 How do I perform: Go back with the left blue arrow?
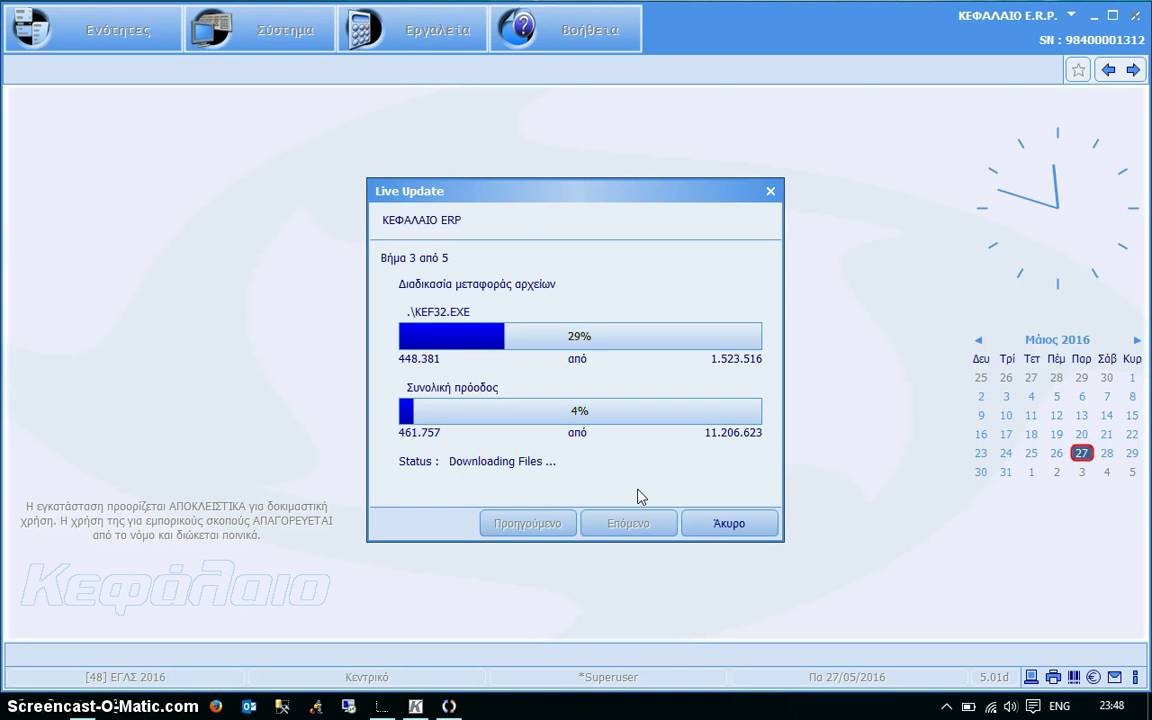pyautogui.click(x=1108, y=71)
